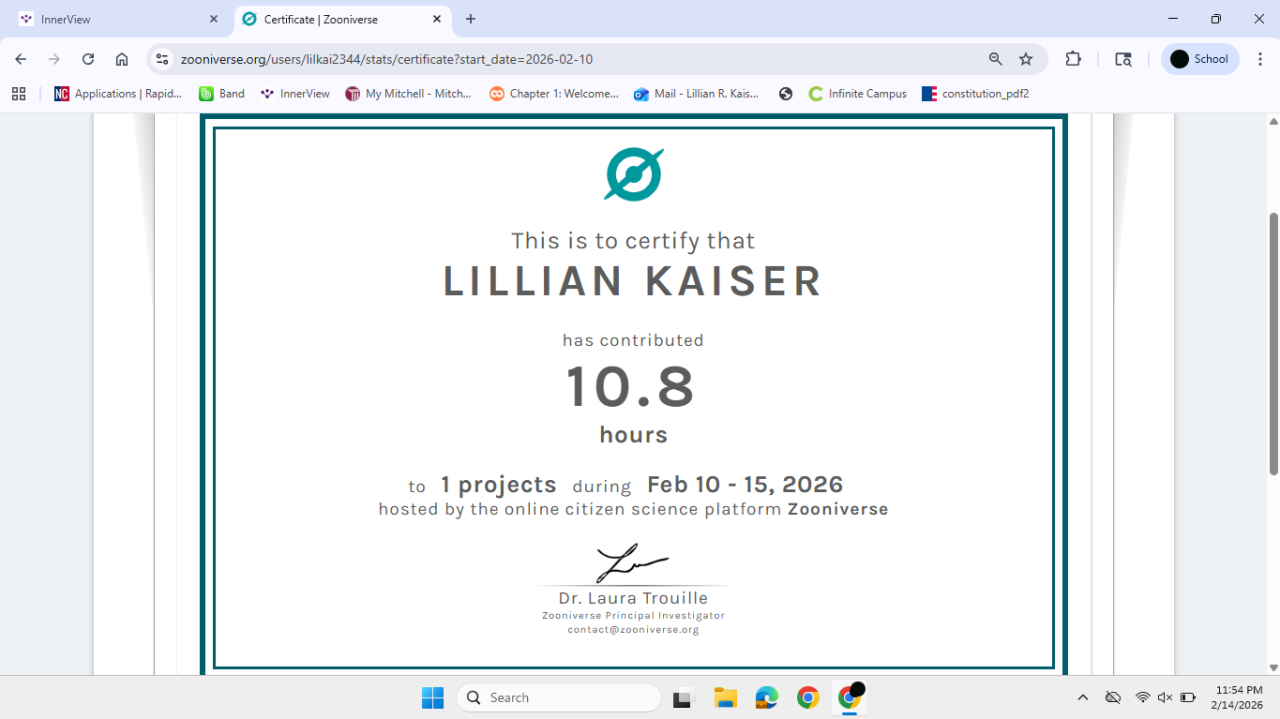Click the date range Feb 10 - 15, 2026
The height and width of the screenshot is (719, 1280).
(x=745, y=485)
